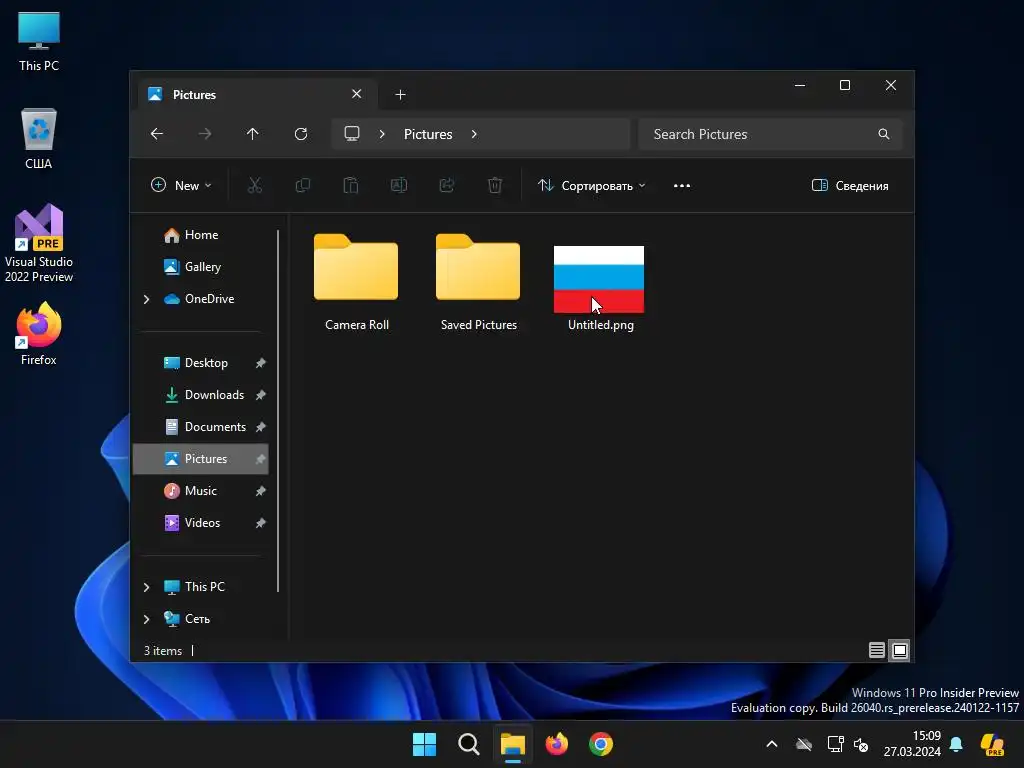
Task: Go back with the left arrow
Action: pyautogui.click(x=157, y=134)
